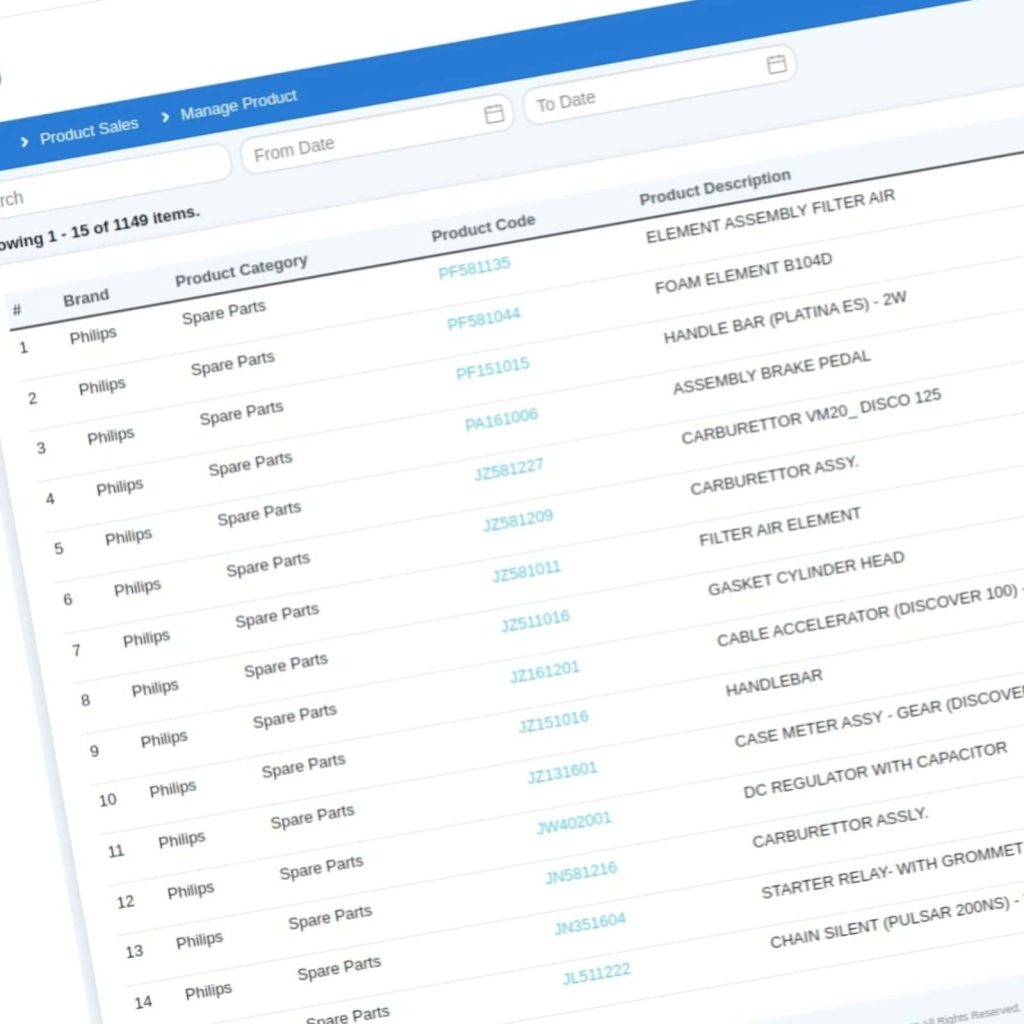Open product code JZ131601

click(x=562, y=773)
